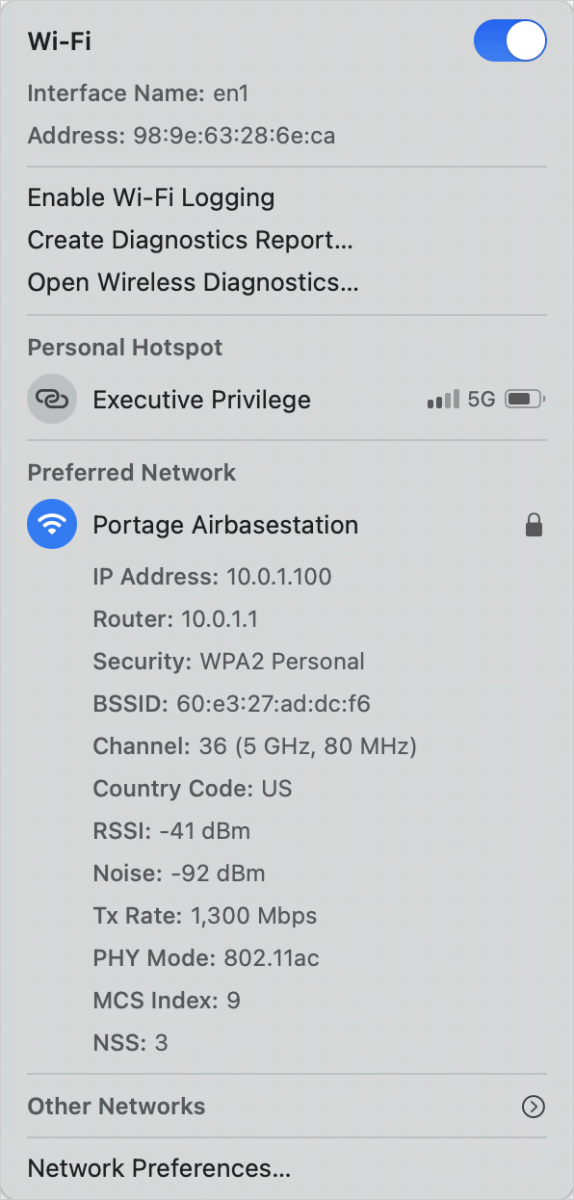This screenshot has width=574, height=1200.
Task: Expand Other Networks with the chevron icon
Action: point(534,1106)
